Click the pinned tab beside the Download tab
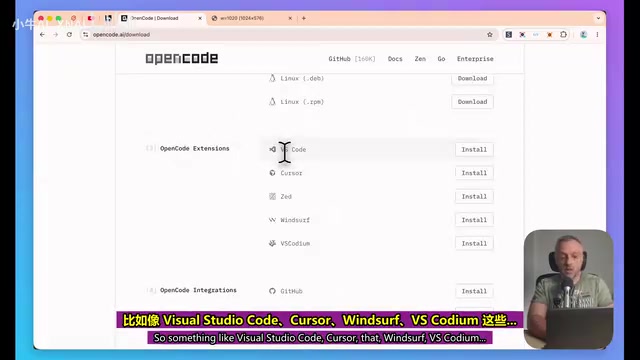Screen dimensions: 640x360 coord(108,18)
